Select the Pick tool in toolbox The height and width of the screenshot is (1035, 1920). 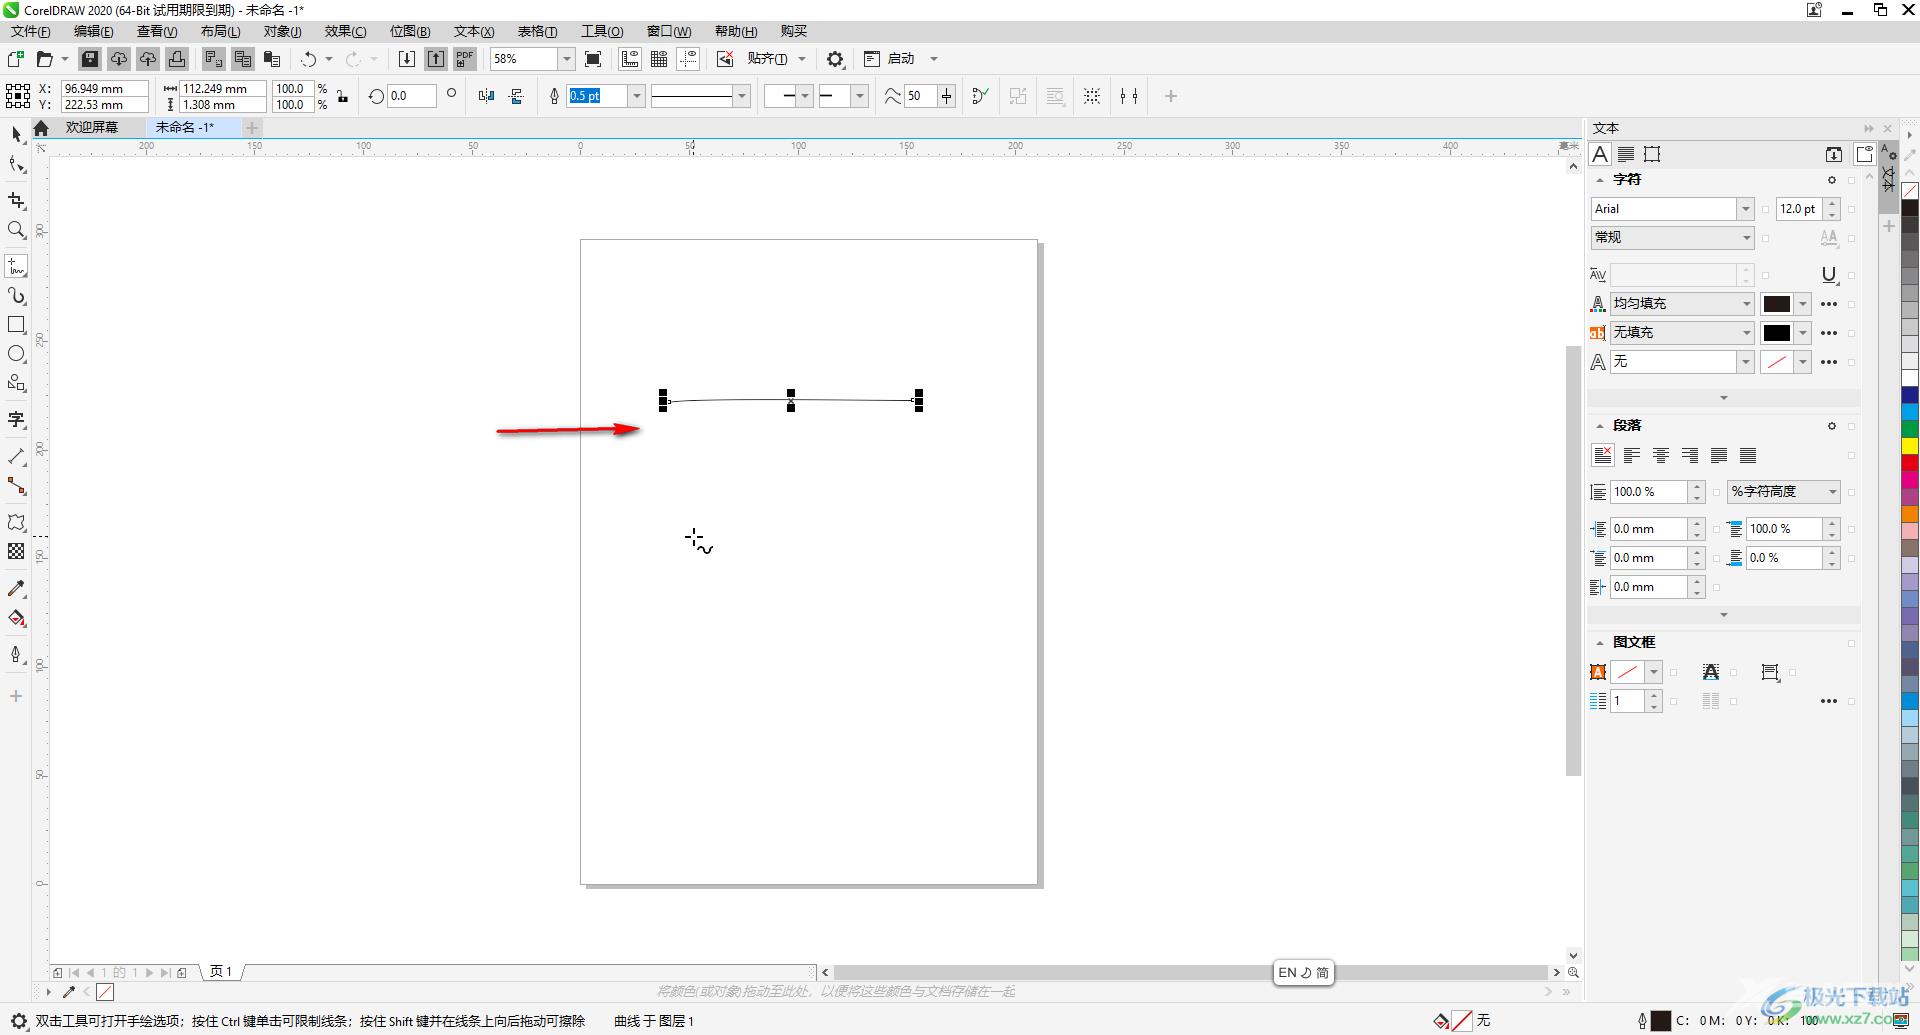tap(16, 135)
